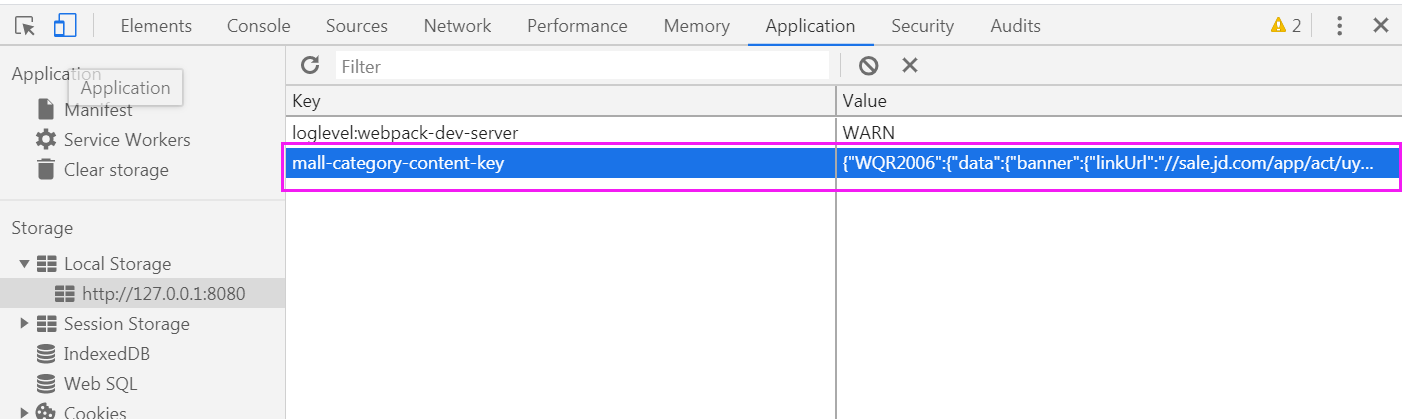Click the clear all circle-slash icon
This screenshot has height=419, width=1402.
coord(868,66)
